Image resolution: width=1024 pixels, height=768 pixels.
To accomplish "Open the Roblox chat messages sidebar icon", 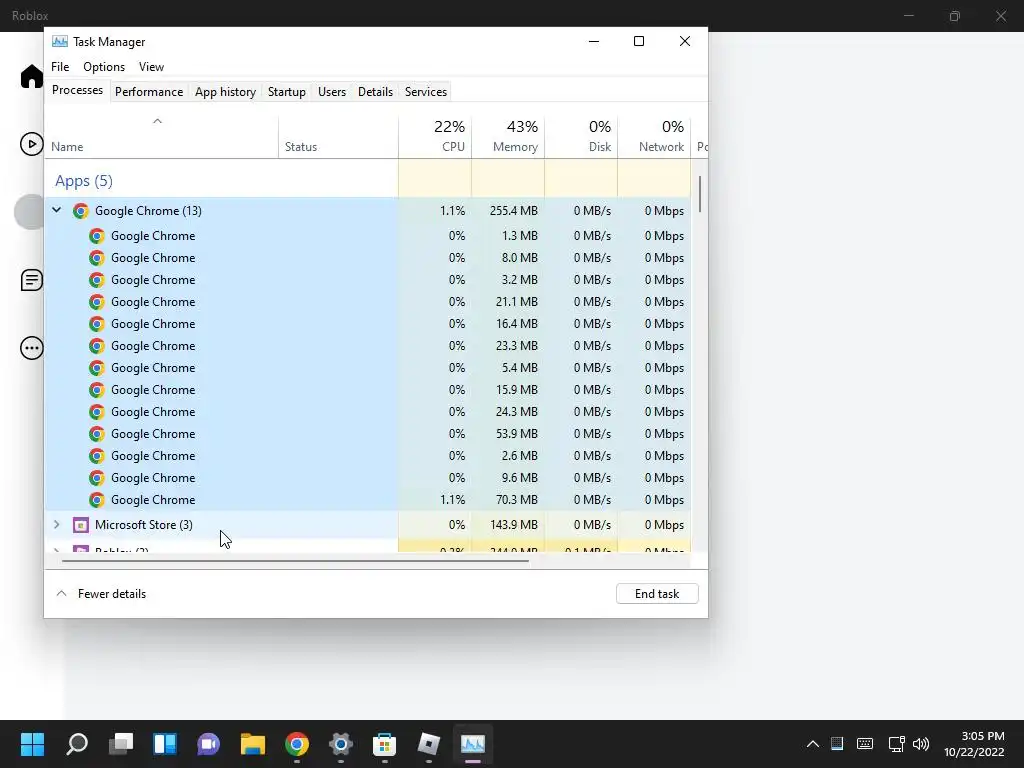I will tap(31, 280).
